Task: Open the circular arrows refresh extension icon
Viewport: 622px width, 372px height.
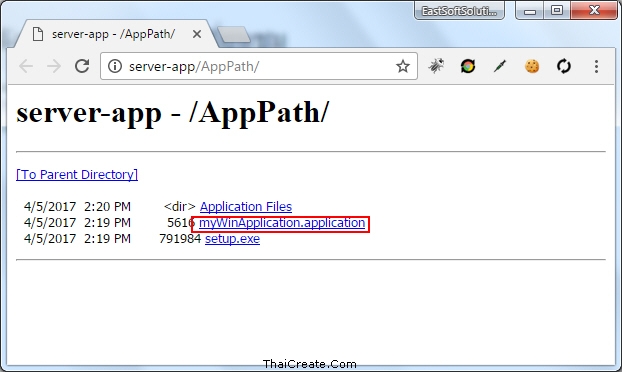Action: [564, 66]
